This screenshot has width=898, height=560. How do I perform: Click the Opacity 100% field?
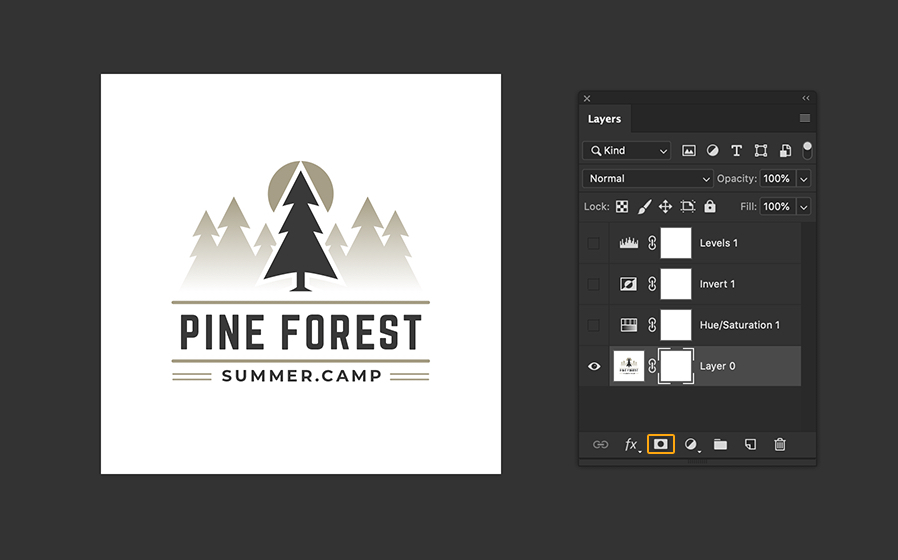pyautogui.click(x=777, y=179)
